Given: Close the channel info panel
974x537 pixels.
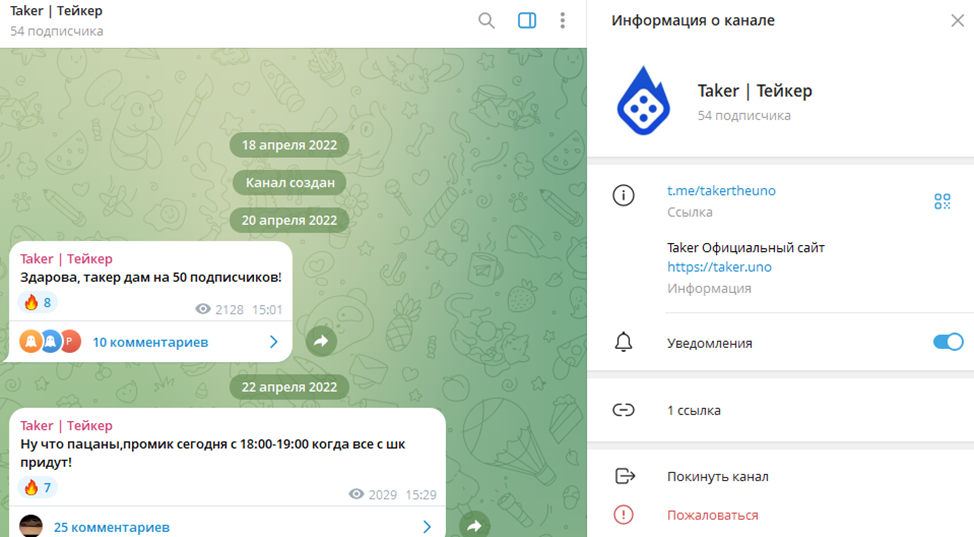Looking at the screenshot, I should tap(957, 21).
